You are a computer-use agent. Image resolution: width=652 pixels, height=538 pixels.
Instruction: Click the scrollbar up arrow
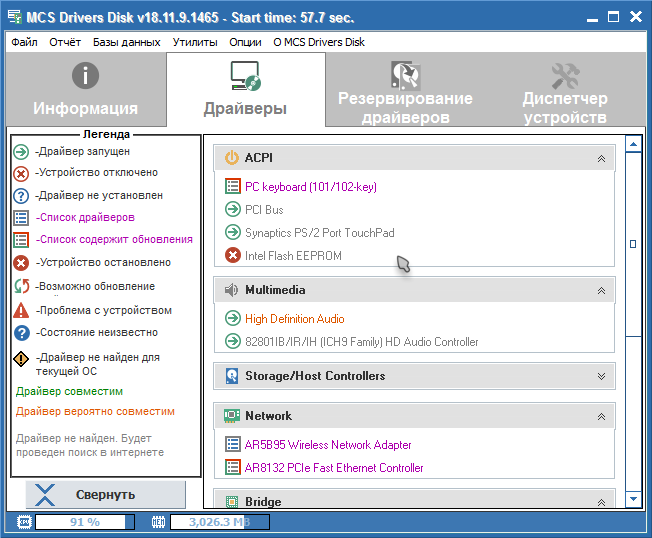(633, 144)
